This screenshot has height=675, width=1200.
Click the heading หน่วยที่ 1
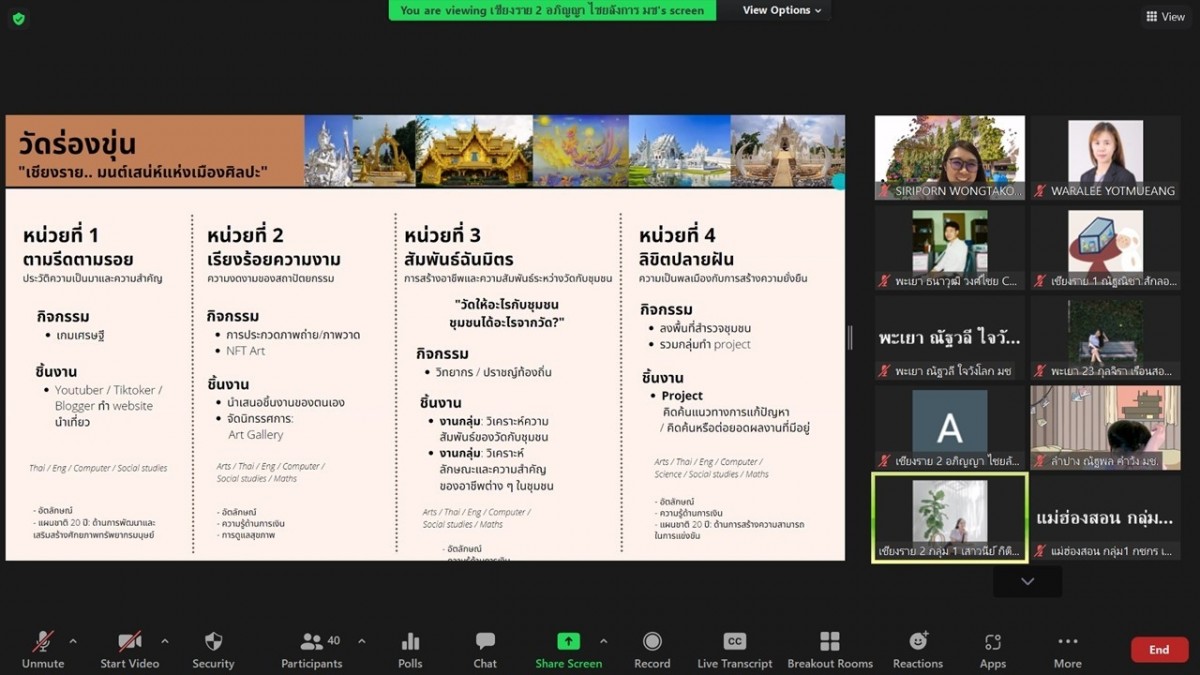61,236
